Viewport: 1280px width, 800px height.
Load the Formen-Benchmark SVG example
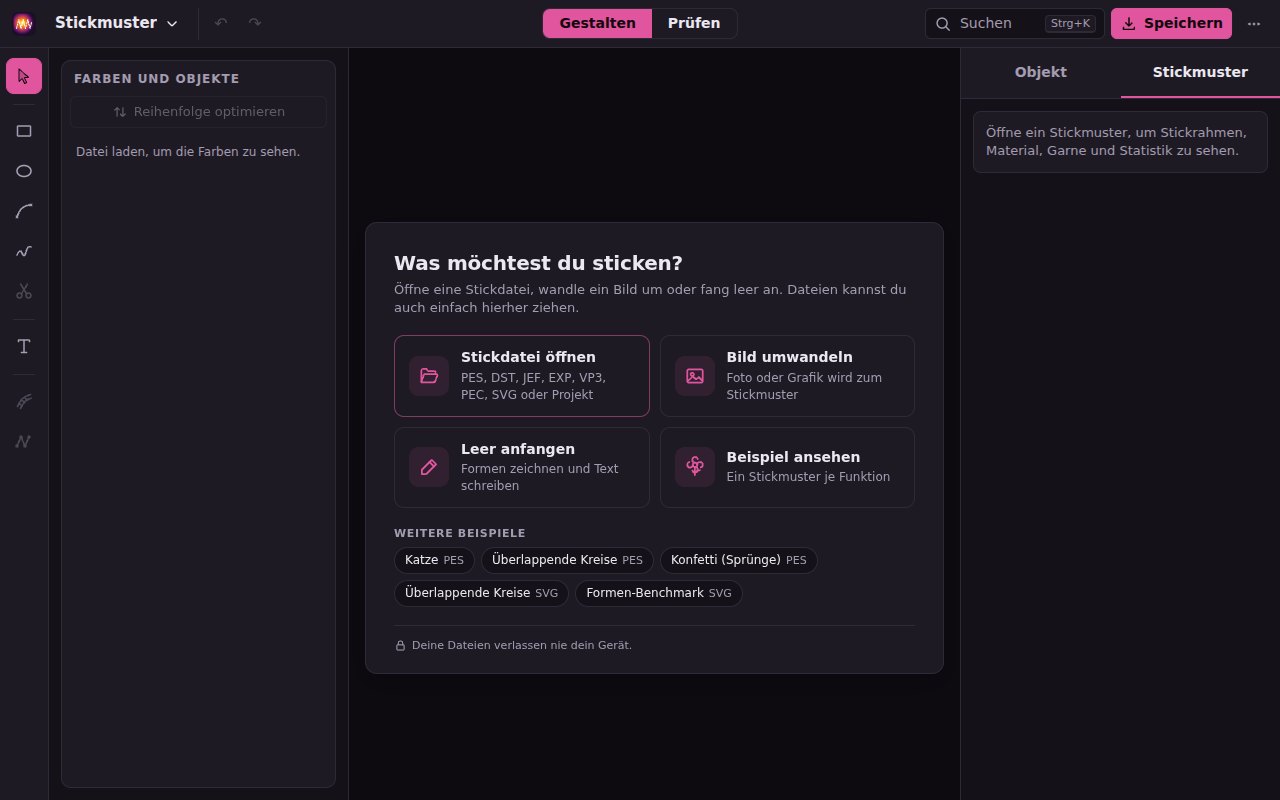pos(659,593)
